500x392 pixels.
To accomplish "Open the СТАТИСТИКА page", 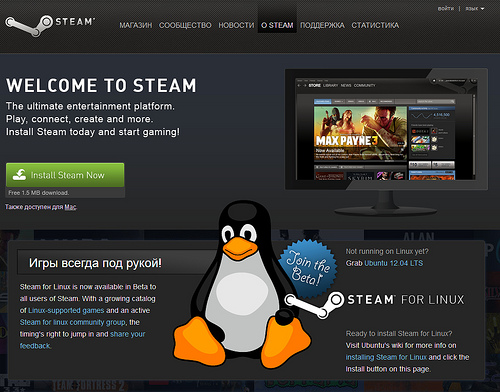I will coord(375,25).
